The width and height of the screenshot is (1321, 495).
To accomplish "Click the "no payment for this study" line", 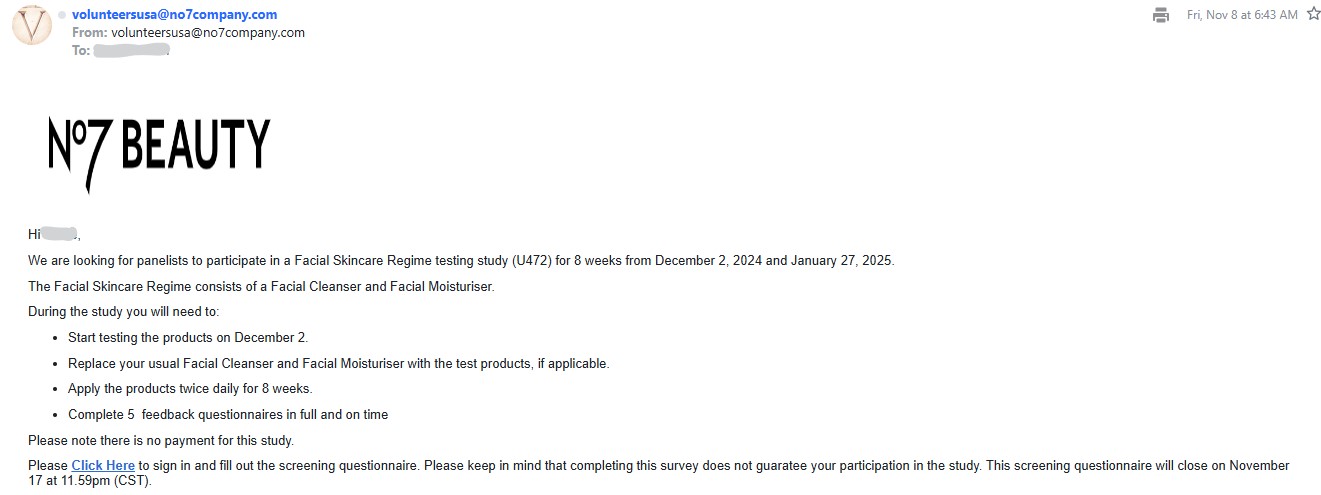I will [161, 441].
